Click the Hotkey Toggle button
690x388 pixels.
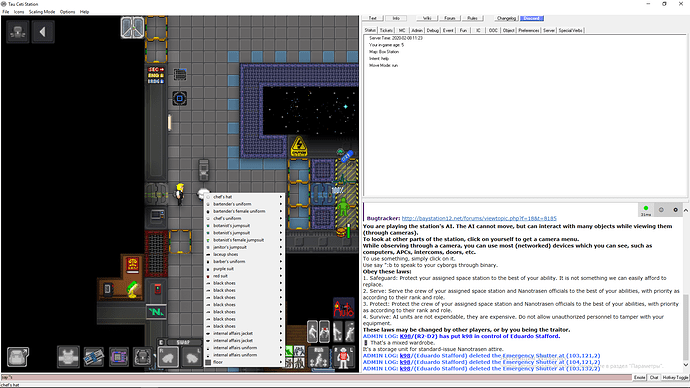coord(675,377)
